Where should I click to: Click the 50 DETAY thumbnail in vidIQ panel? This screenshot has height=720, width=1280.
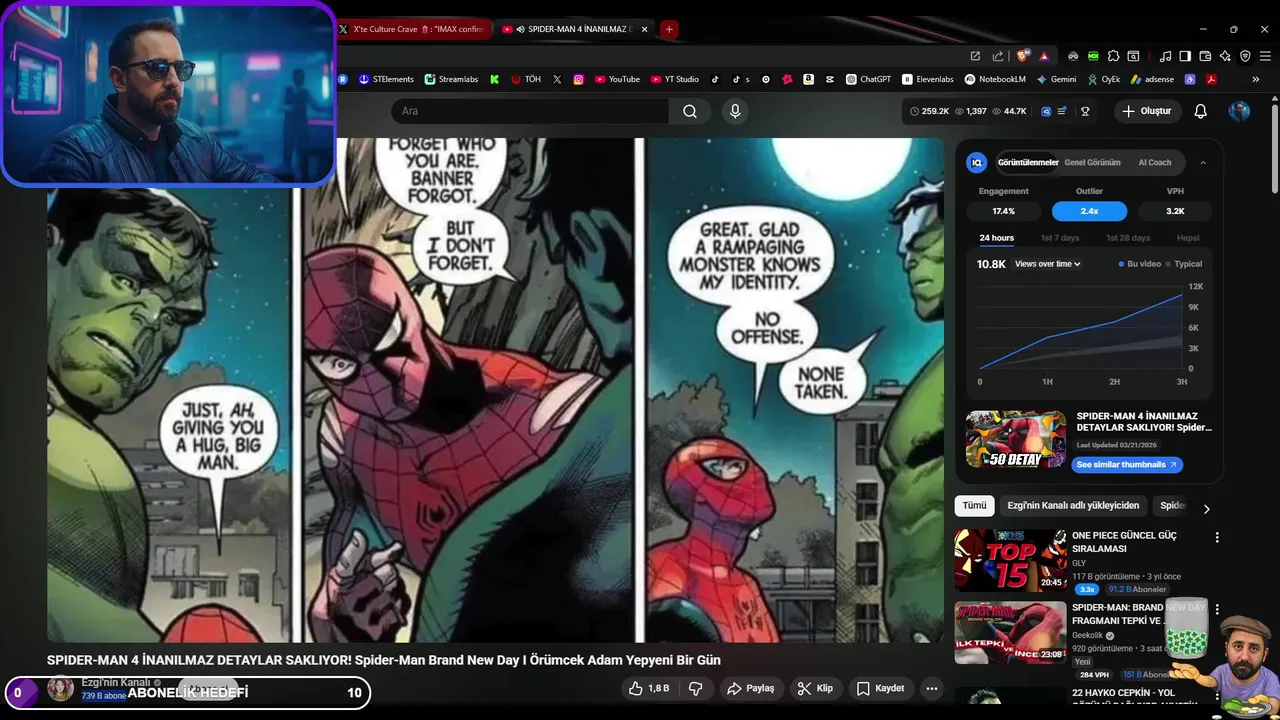point(1016,439)
